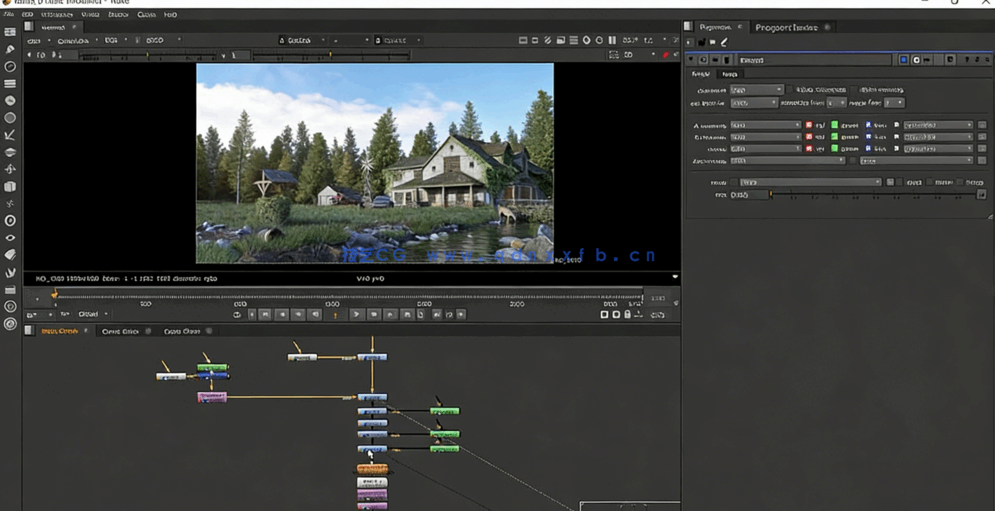Switch to the second tab in the node graph panel
995x511 pixels.
(121, 331)
